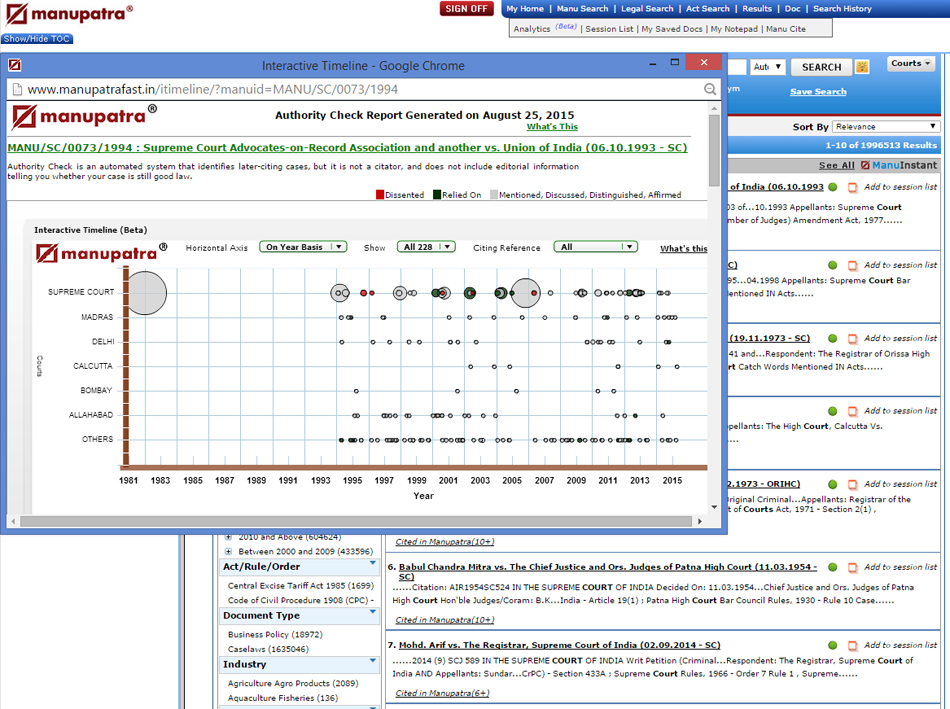This screenshot has width=950, height=709.
Task: Click the popup horizontal scrollbar thumb
Action: pos(356,521)
